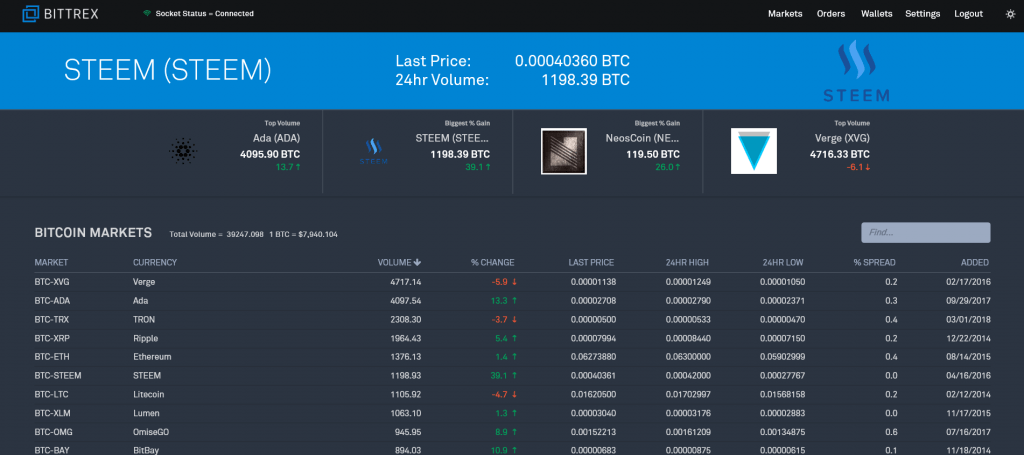Screen dimensions: 1024x455
Task: Open the BTC-ETH market row
Action: tap(51, 357)
